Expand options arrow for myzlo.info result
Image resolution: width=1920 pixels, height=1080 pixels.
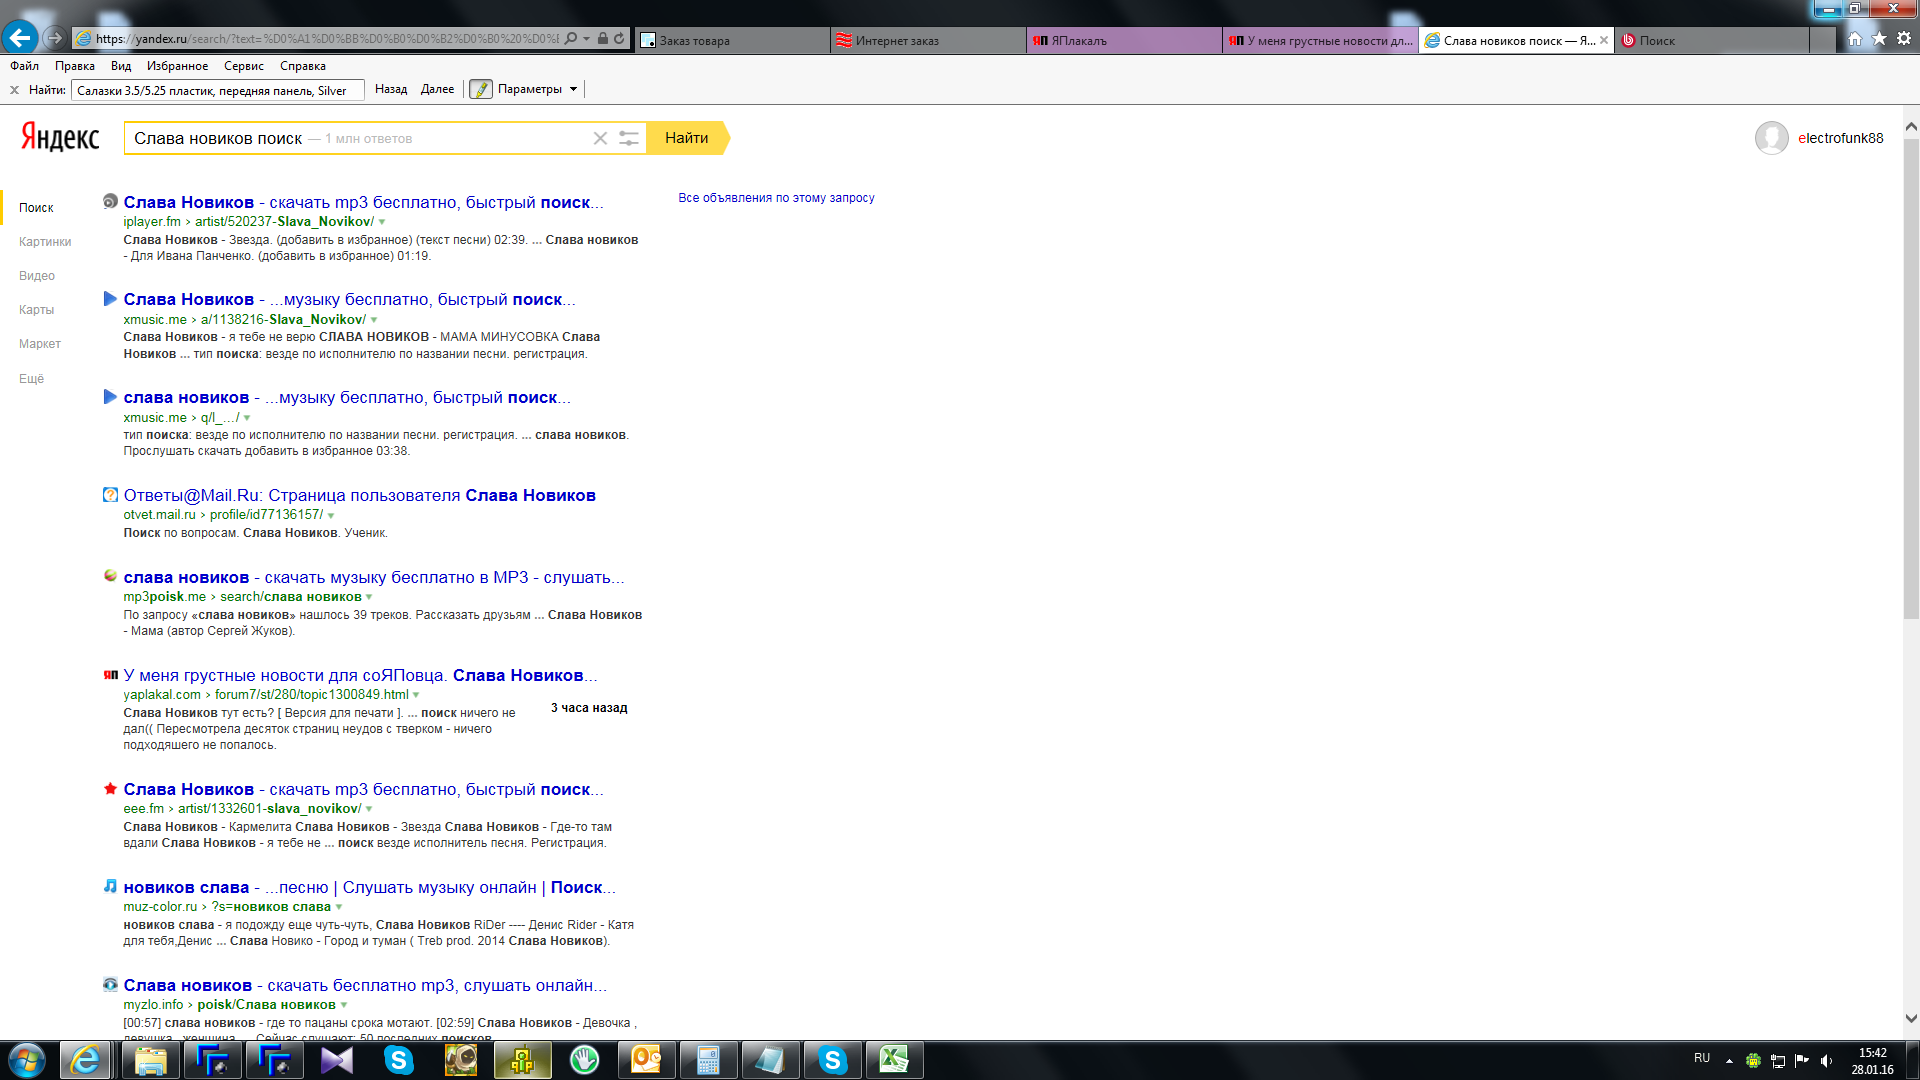[x=344, y=1006]
